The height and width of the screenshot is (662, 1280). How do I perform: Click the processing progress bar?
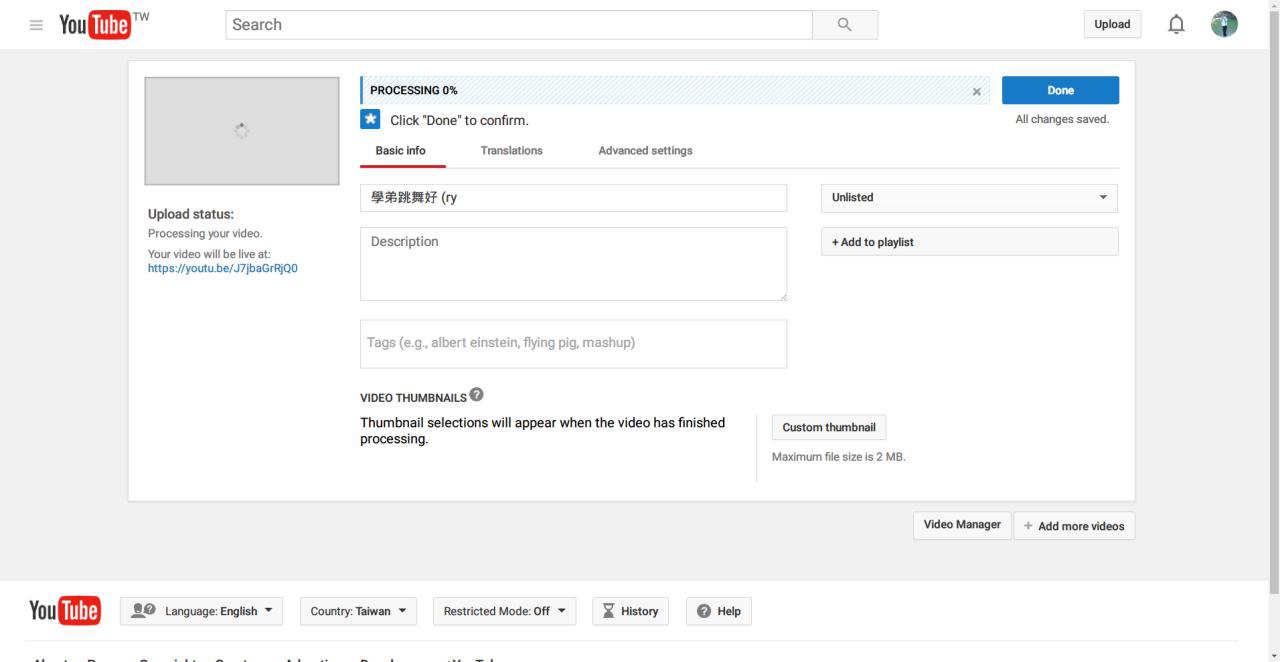pyautogui.click(x=660, y=91)
